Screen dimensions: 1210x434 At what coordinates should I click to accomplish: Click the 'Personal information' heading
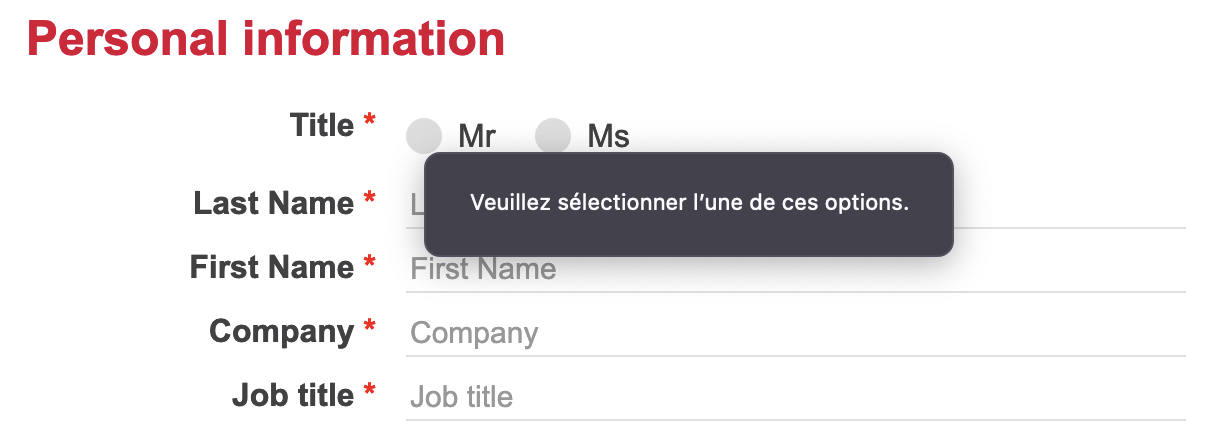[x=266, y=40]
